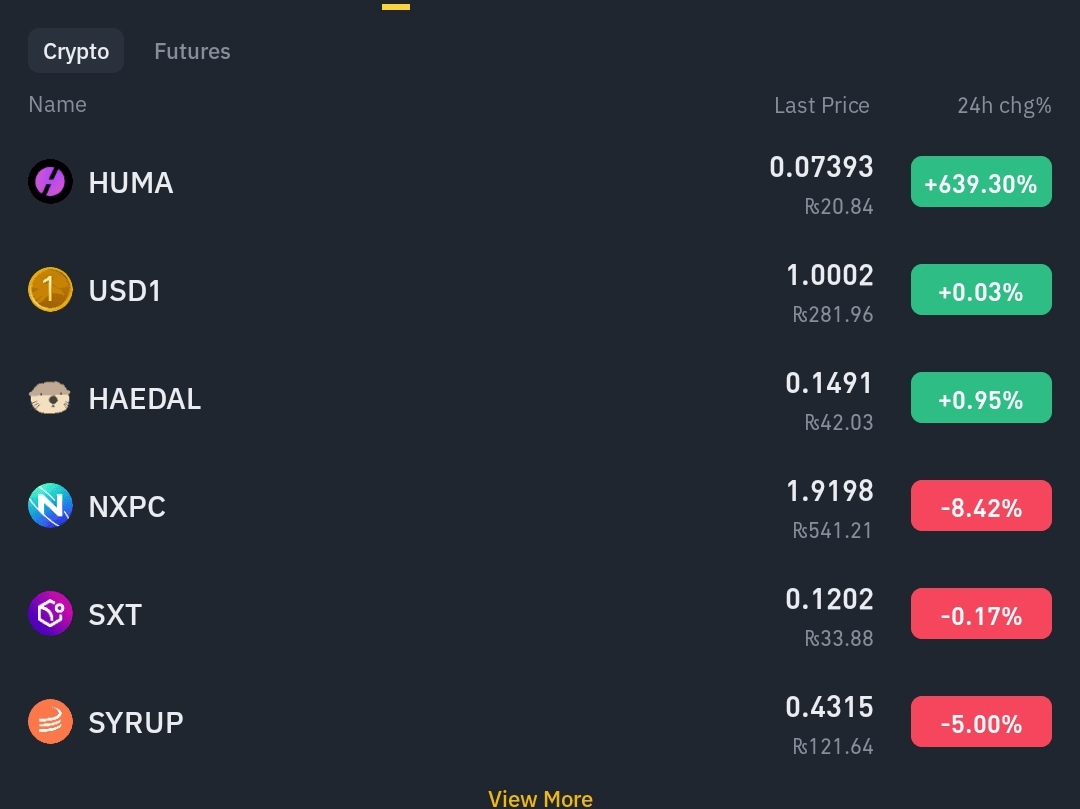Sort by the Last Price column header
Viewport: 1080px width, 809px height.
click(x=822, y=105)
